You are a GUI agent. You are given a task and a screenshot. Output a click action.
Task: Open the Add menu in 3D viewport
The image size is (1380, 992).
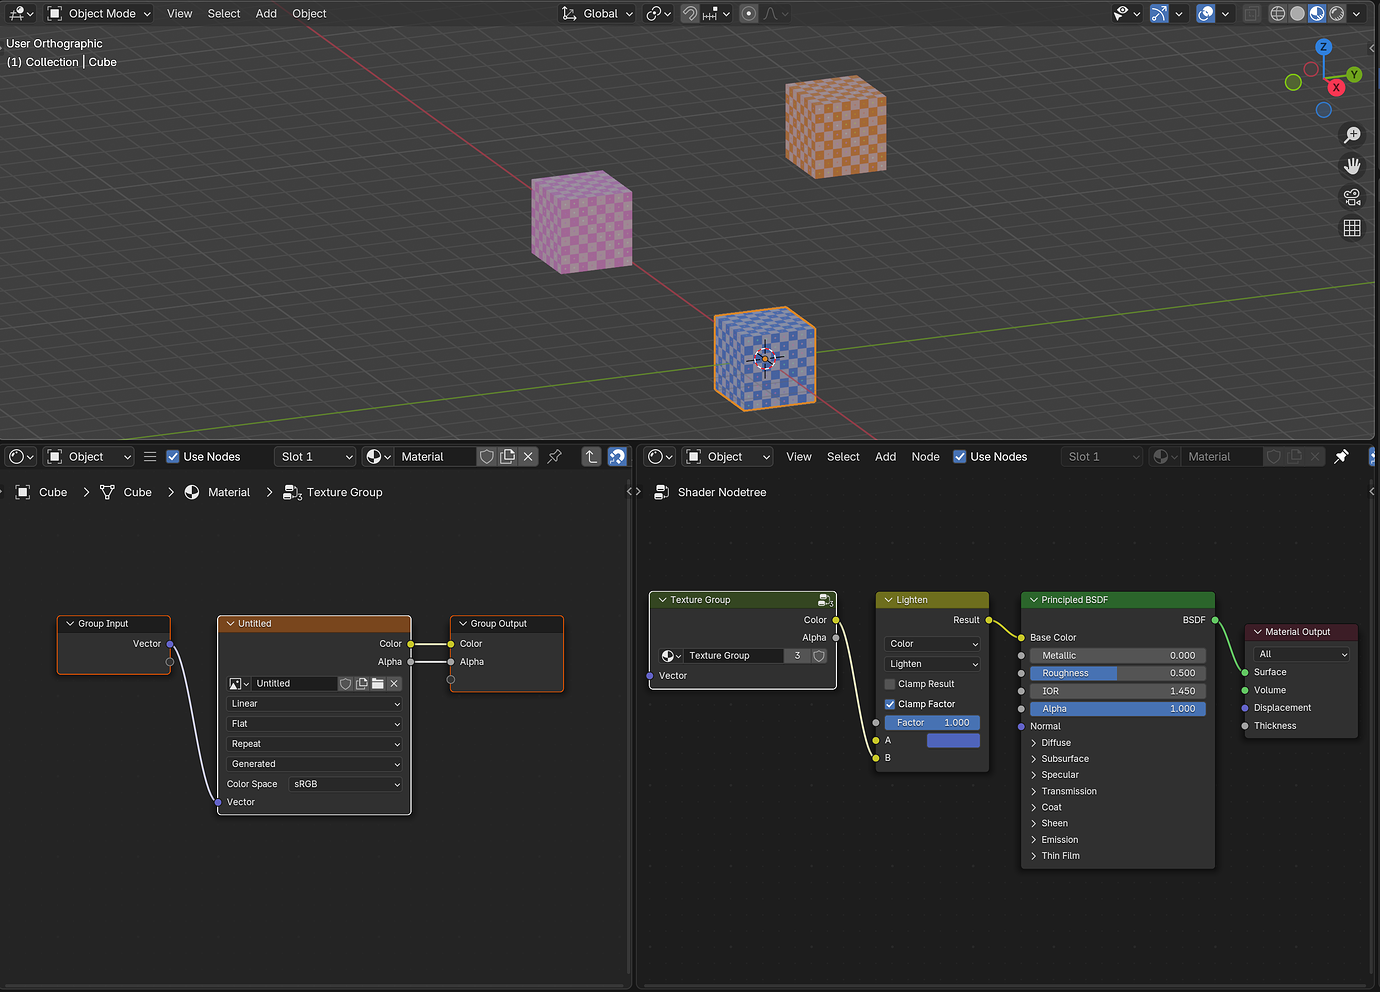[266, 13]
